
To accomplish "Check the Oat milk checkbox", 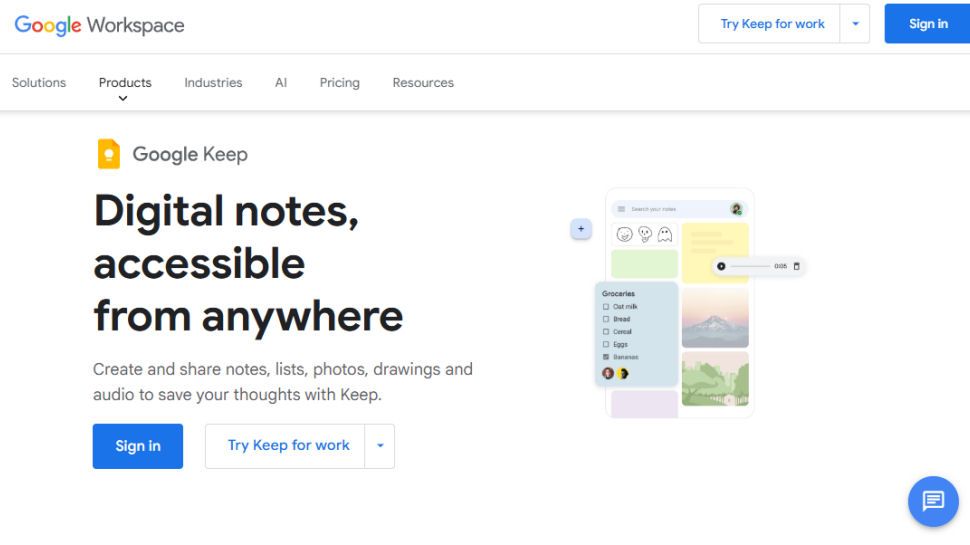I will click(x=606, y=306).
